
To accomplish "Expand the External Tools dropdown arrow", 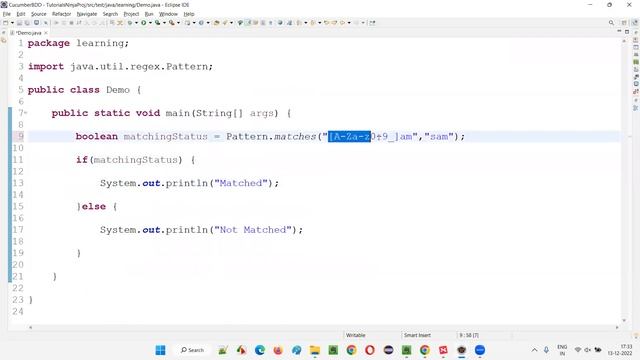I will [178, 23].
